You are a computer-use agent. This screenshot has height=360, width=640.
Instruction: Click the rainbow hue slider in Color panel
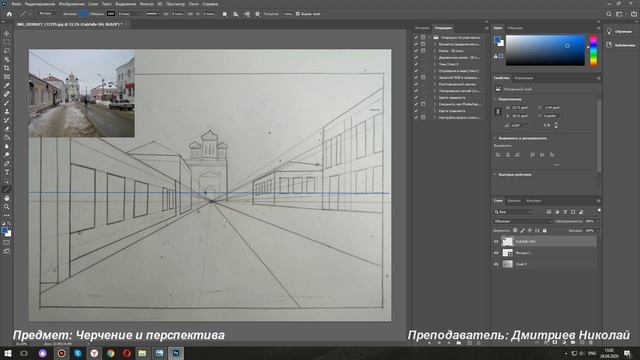click(593, 51)
